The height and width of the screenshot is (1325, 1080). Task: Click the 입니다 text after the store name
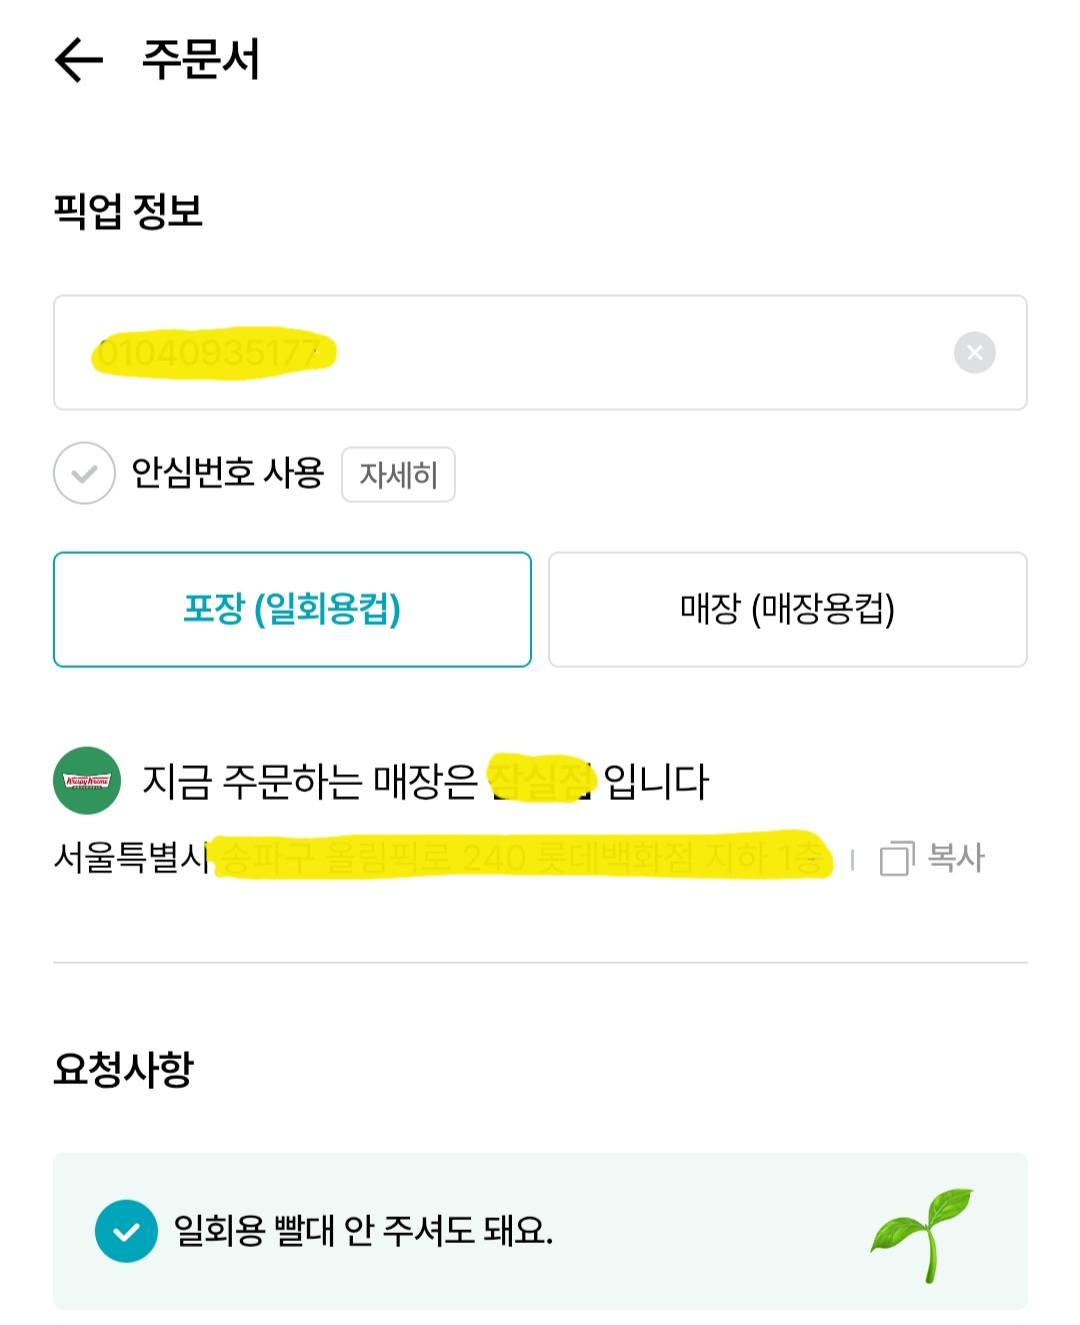click(656, 782)
